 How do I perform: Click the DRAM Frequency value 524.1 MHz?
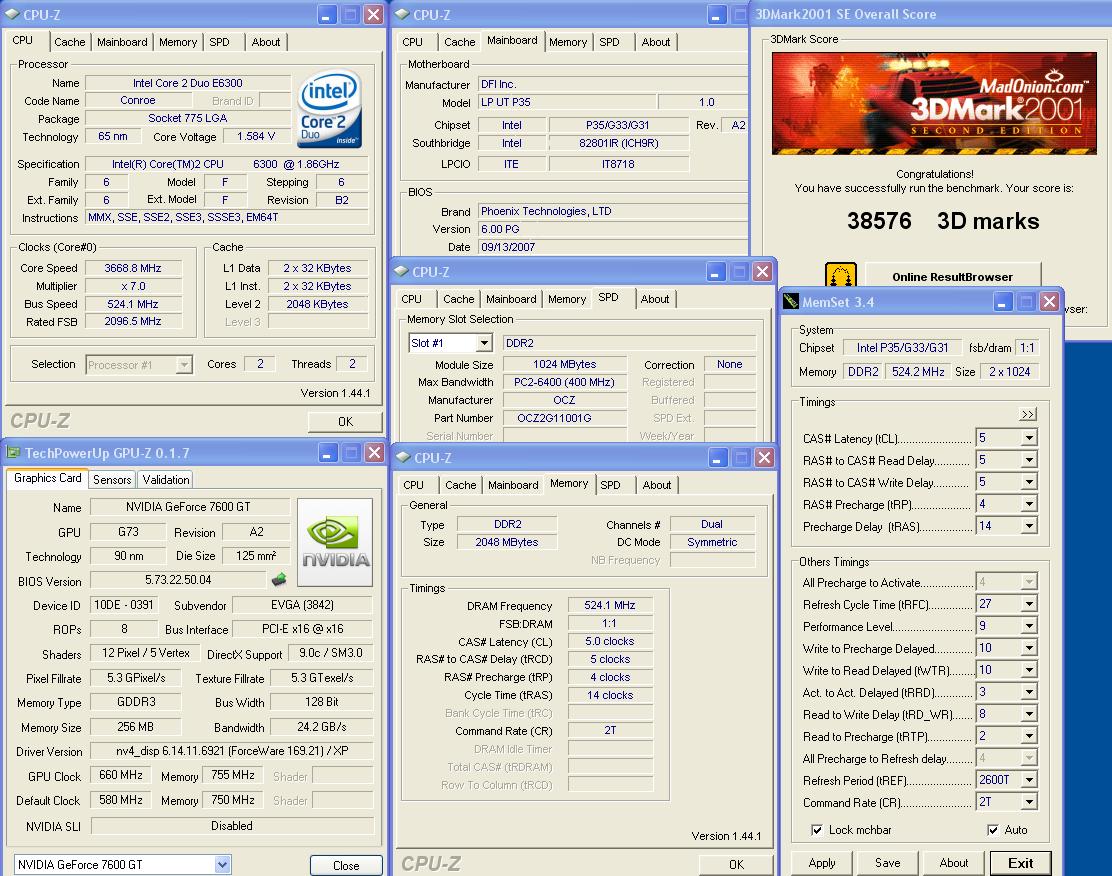point(610,605)
